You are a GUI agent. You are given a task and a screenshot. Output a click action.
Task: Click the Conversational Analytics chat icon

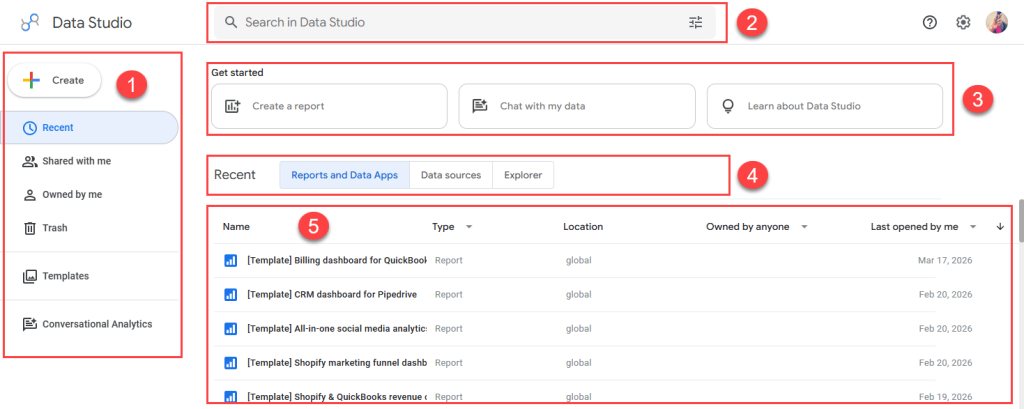click(29, 324)
